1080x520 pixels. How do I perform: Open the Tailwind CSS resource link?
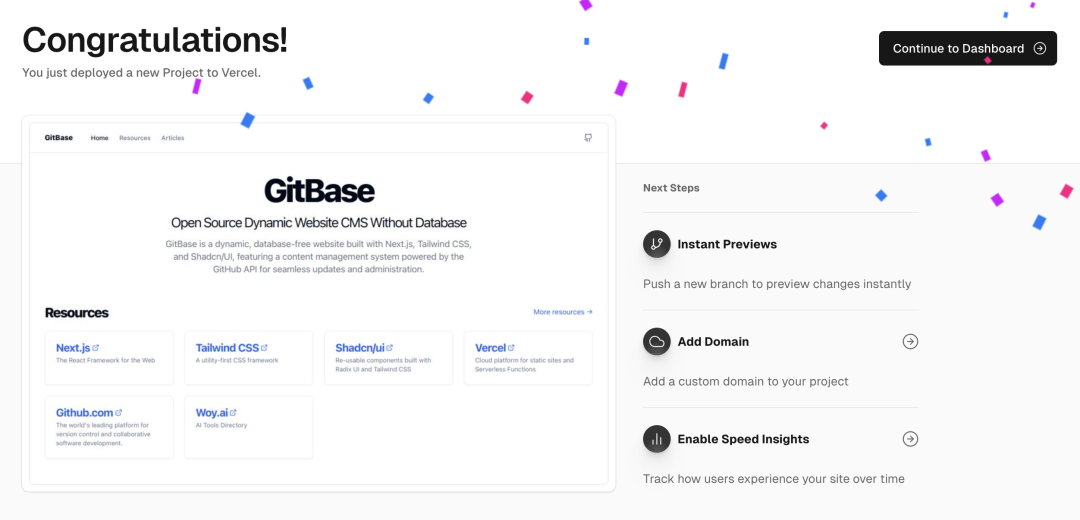[227, 348]
